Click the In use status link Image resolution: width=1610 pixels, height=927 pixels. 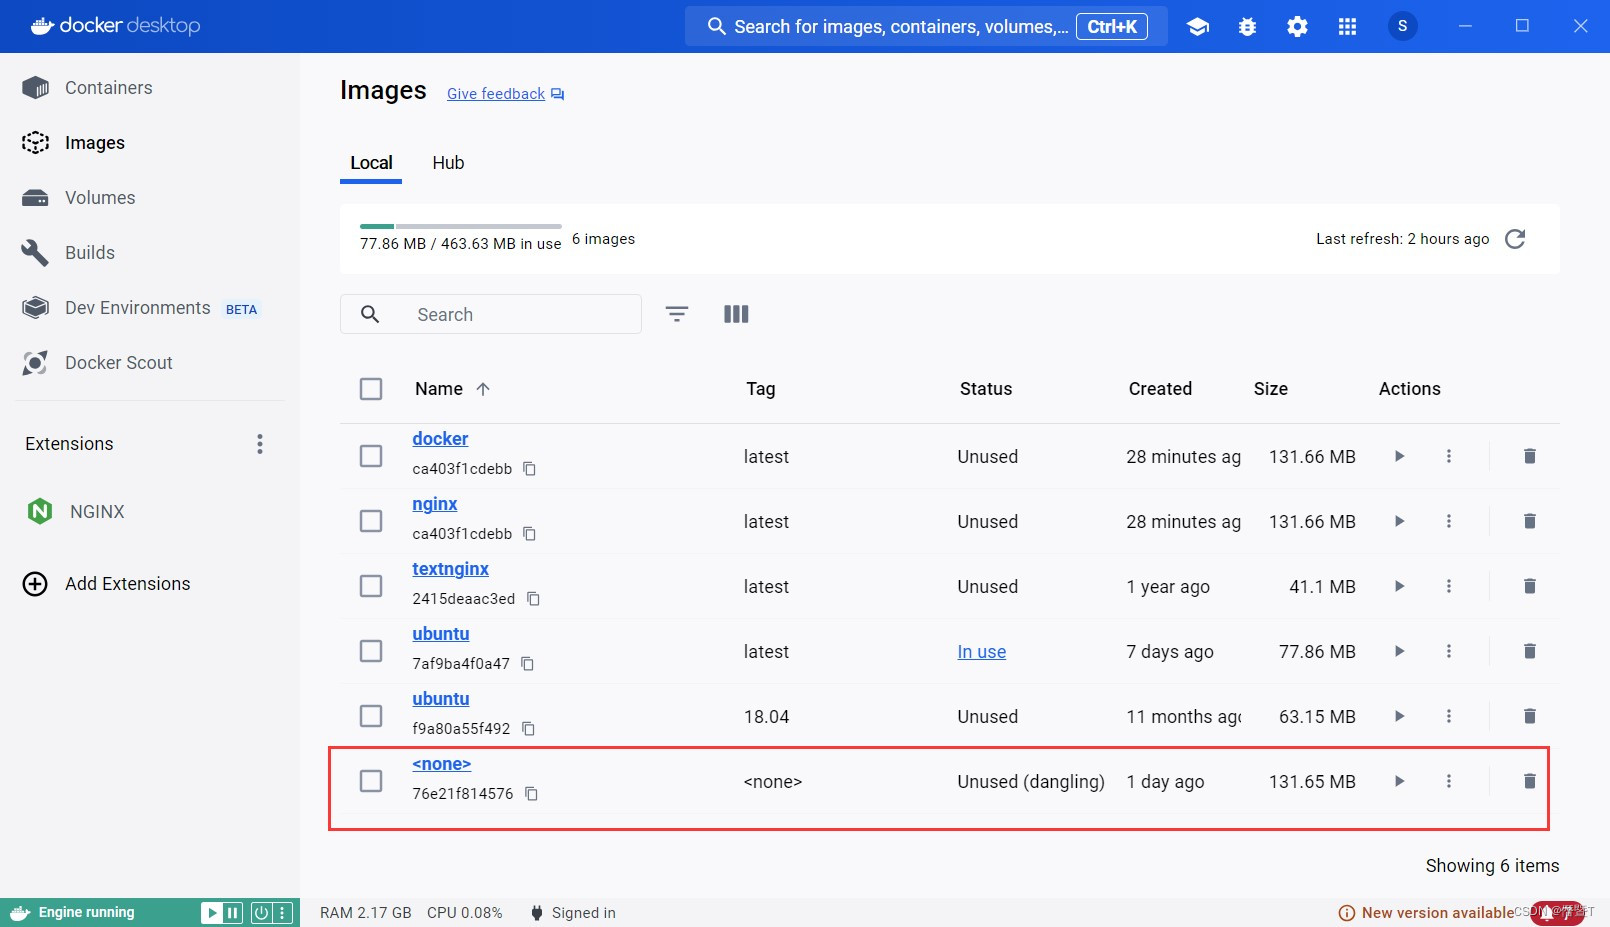point(981,652)
